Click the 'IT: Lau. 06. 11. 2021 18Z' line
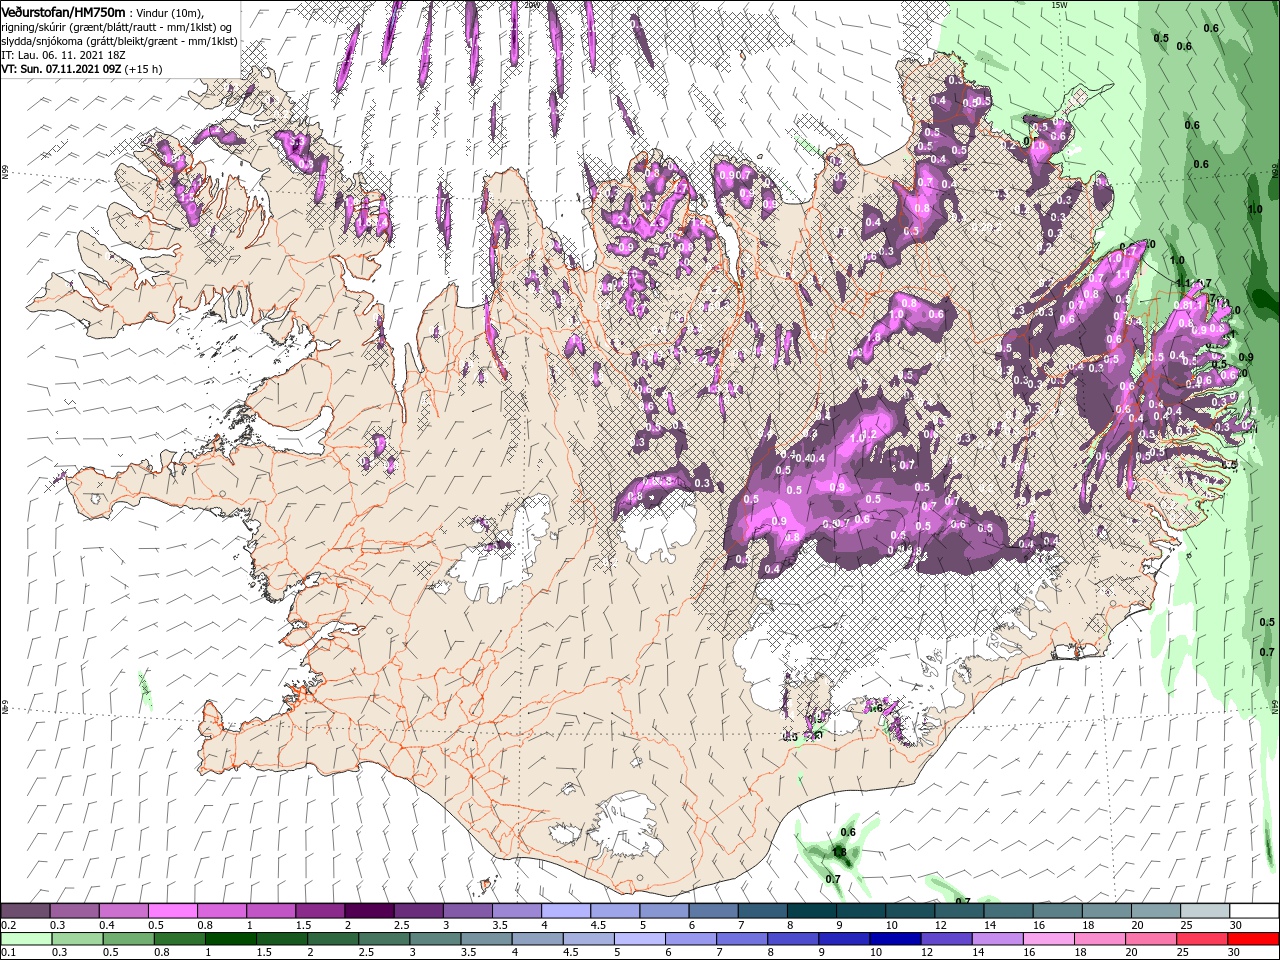The height and width of the screenshot is (960, 1280). coord(65,55)
